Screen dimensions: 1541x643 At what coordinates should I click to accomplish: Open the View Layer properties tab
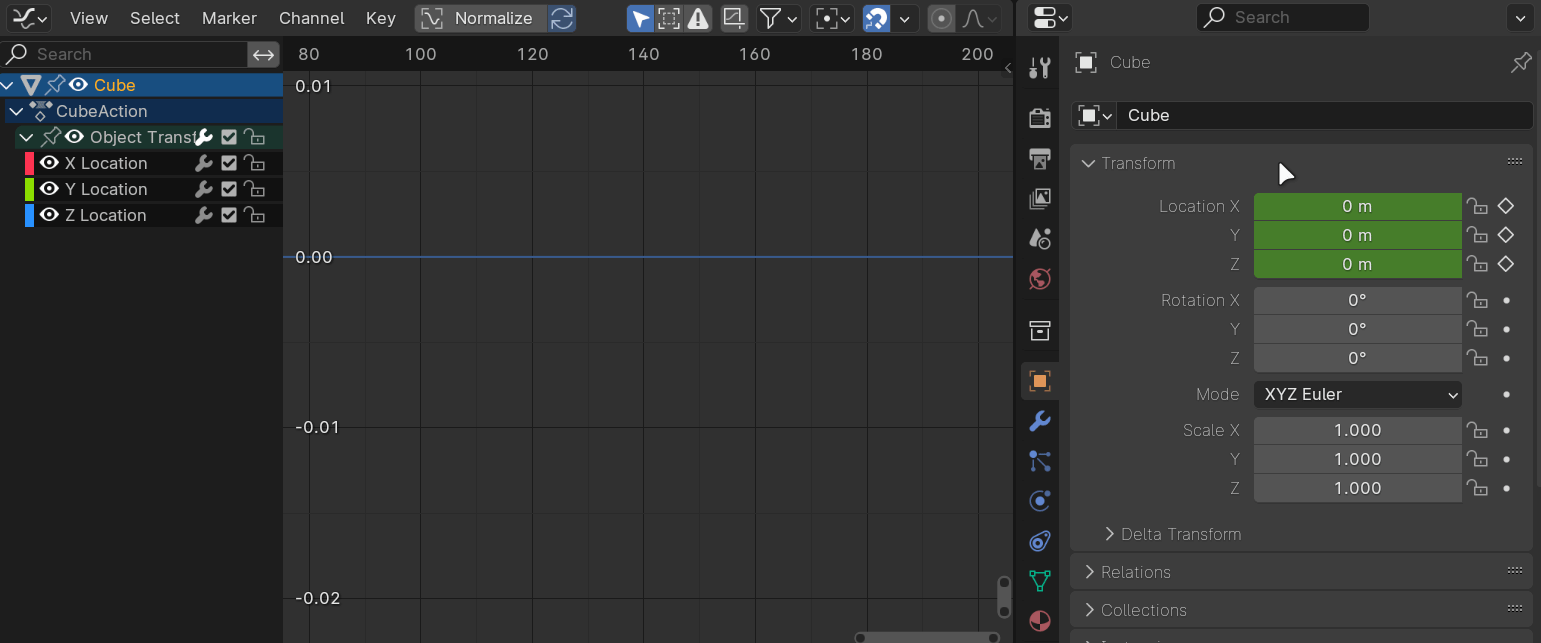click(1040, 198)
